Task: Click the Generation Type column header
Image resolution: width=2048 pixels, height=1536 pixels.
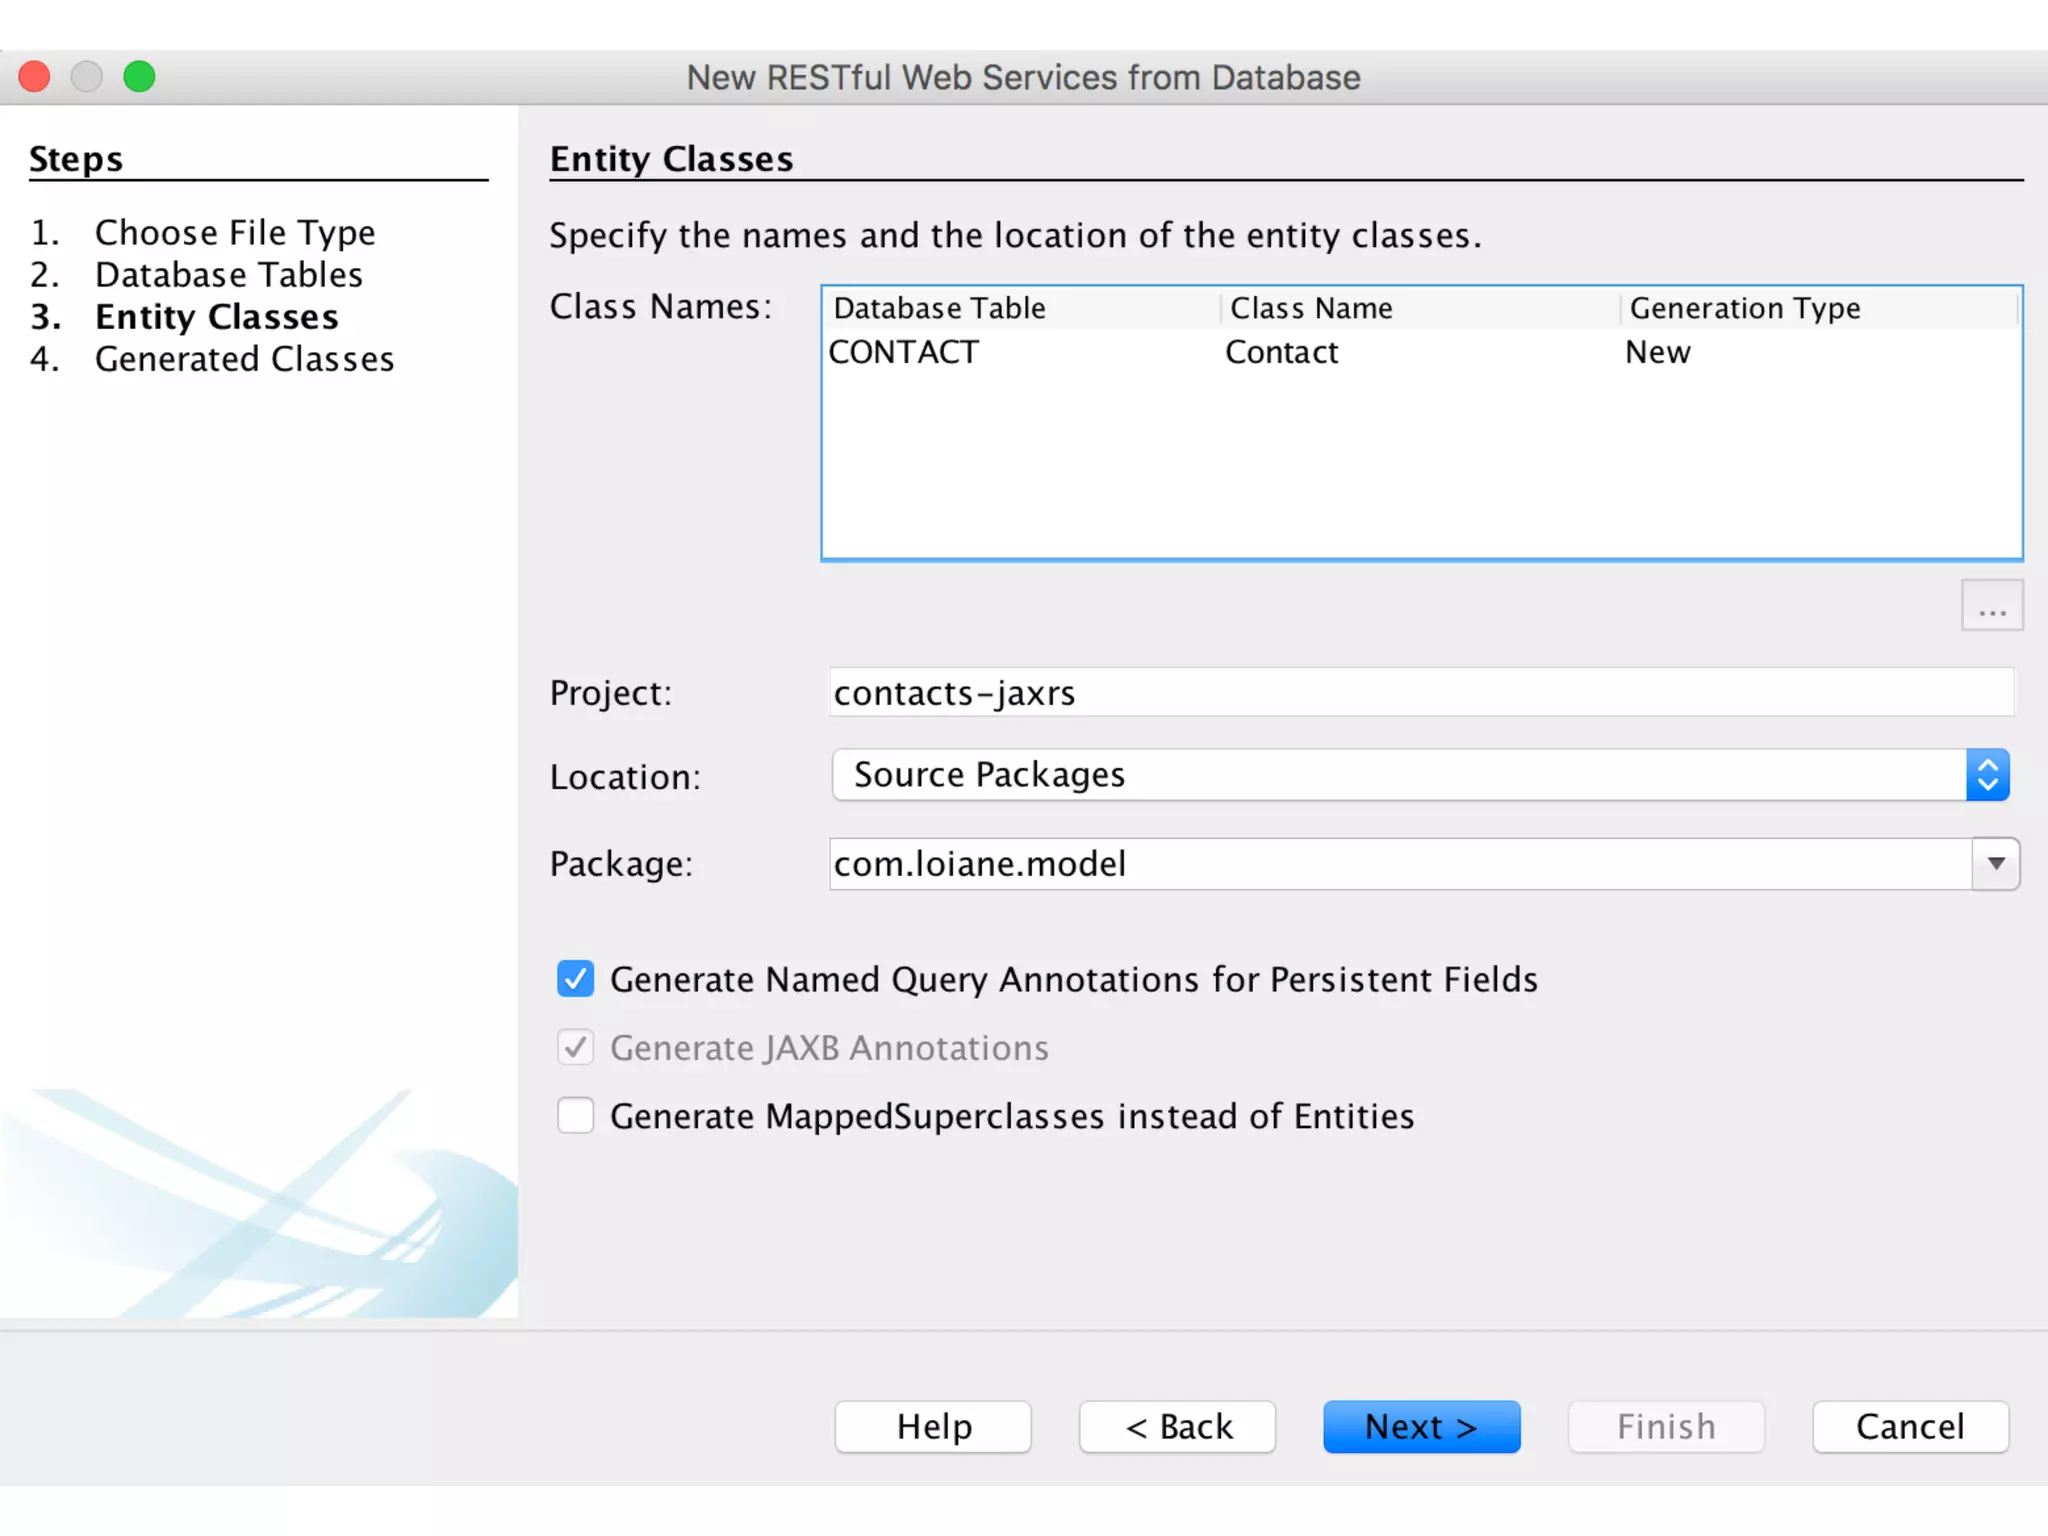Action: pos(1744,308)
